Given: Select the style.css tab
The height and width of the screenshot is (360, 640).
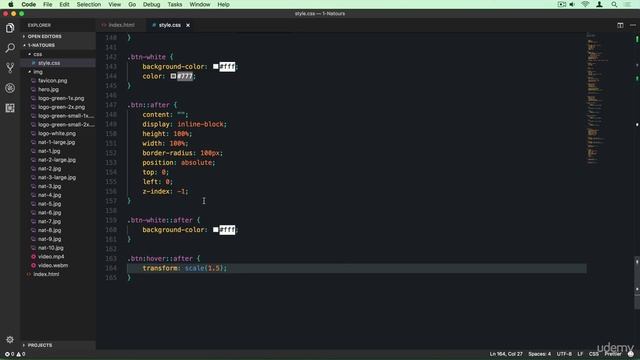Looking at the screenshot, I should click(169, 25).
